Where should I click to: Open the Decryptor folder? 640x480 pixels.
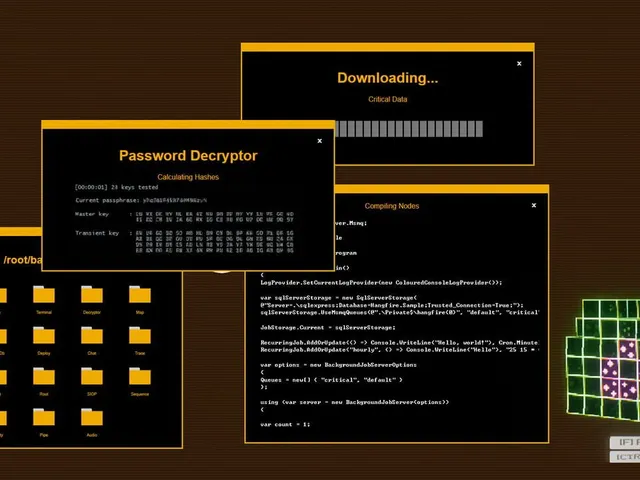(x=92, y=295)
